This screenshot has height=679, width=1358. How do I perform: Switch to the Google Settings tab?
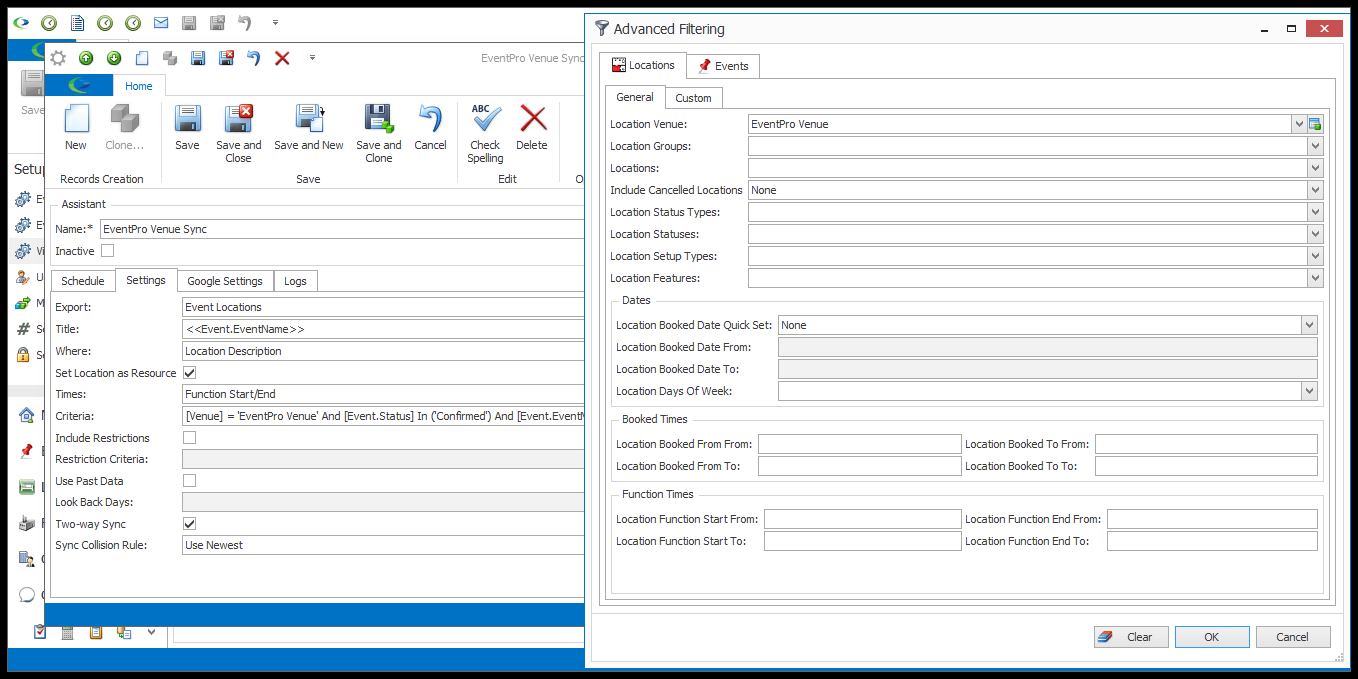tap(225, 281)
